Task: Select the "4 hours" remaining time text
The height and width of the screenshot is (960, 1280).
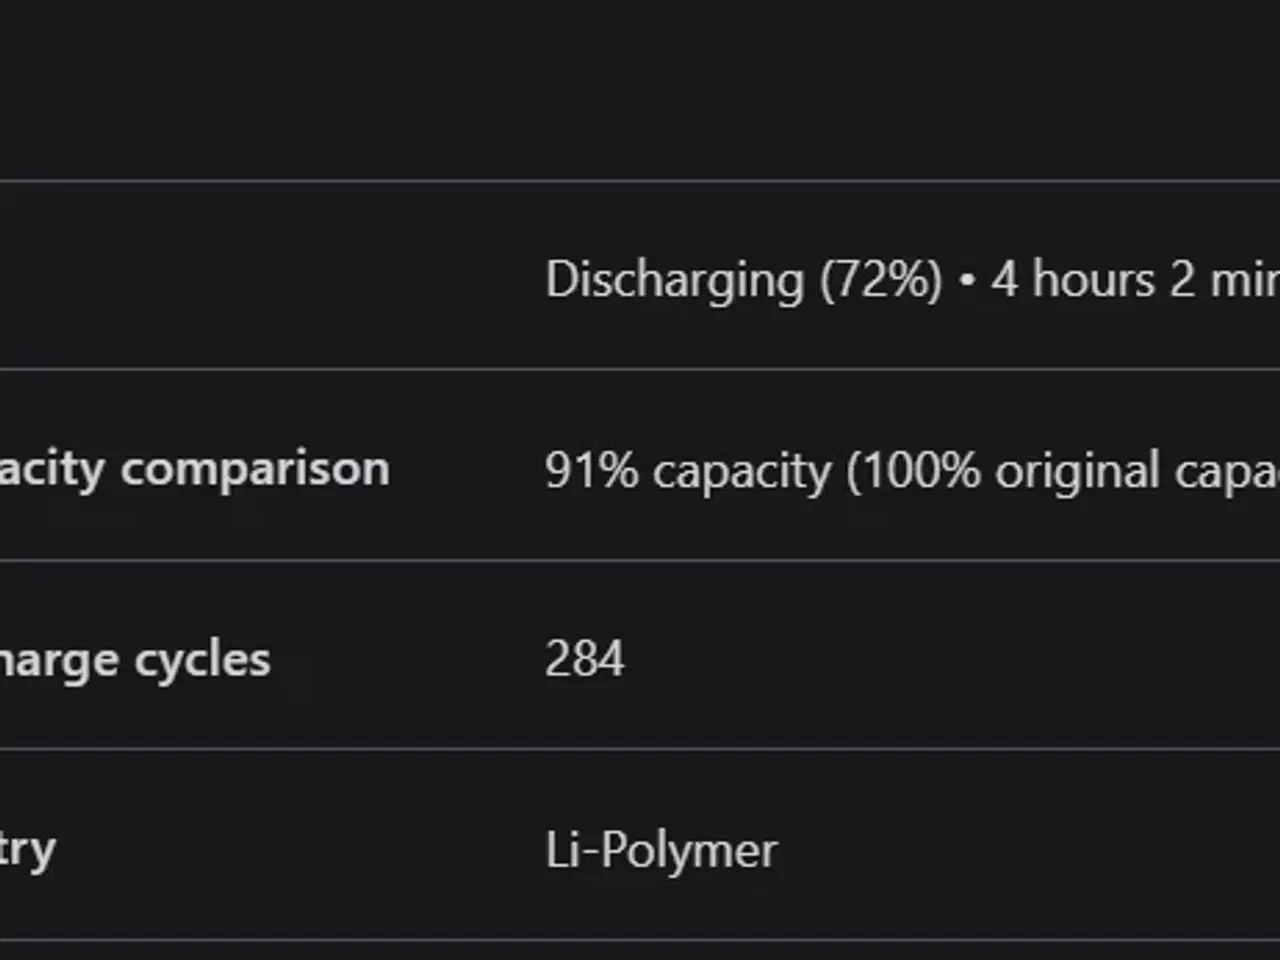Action: coord(1073,279)
